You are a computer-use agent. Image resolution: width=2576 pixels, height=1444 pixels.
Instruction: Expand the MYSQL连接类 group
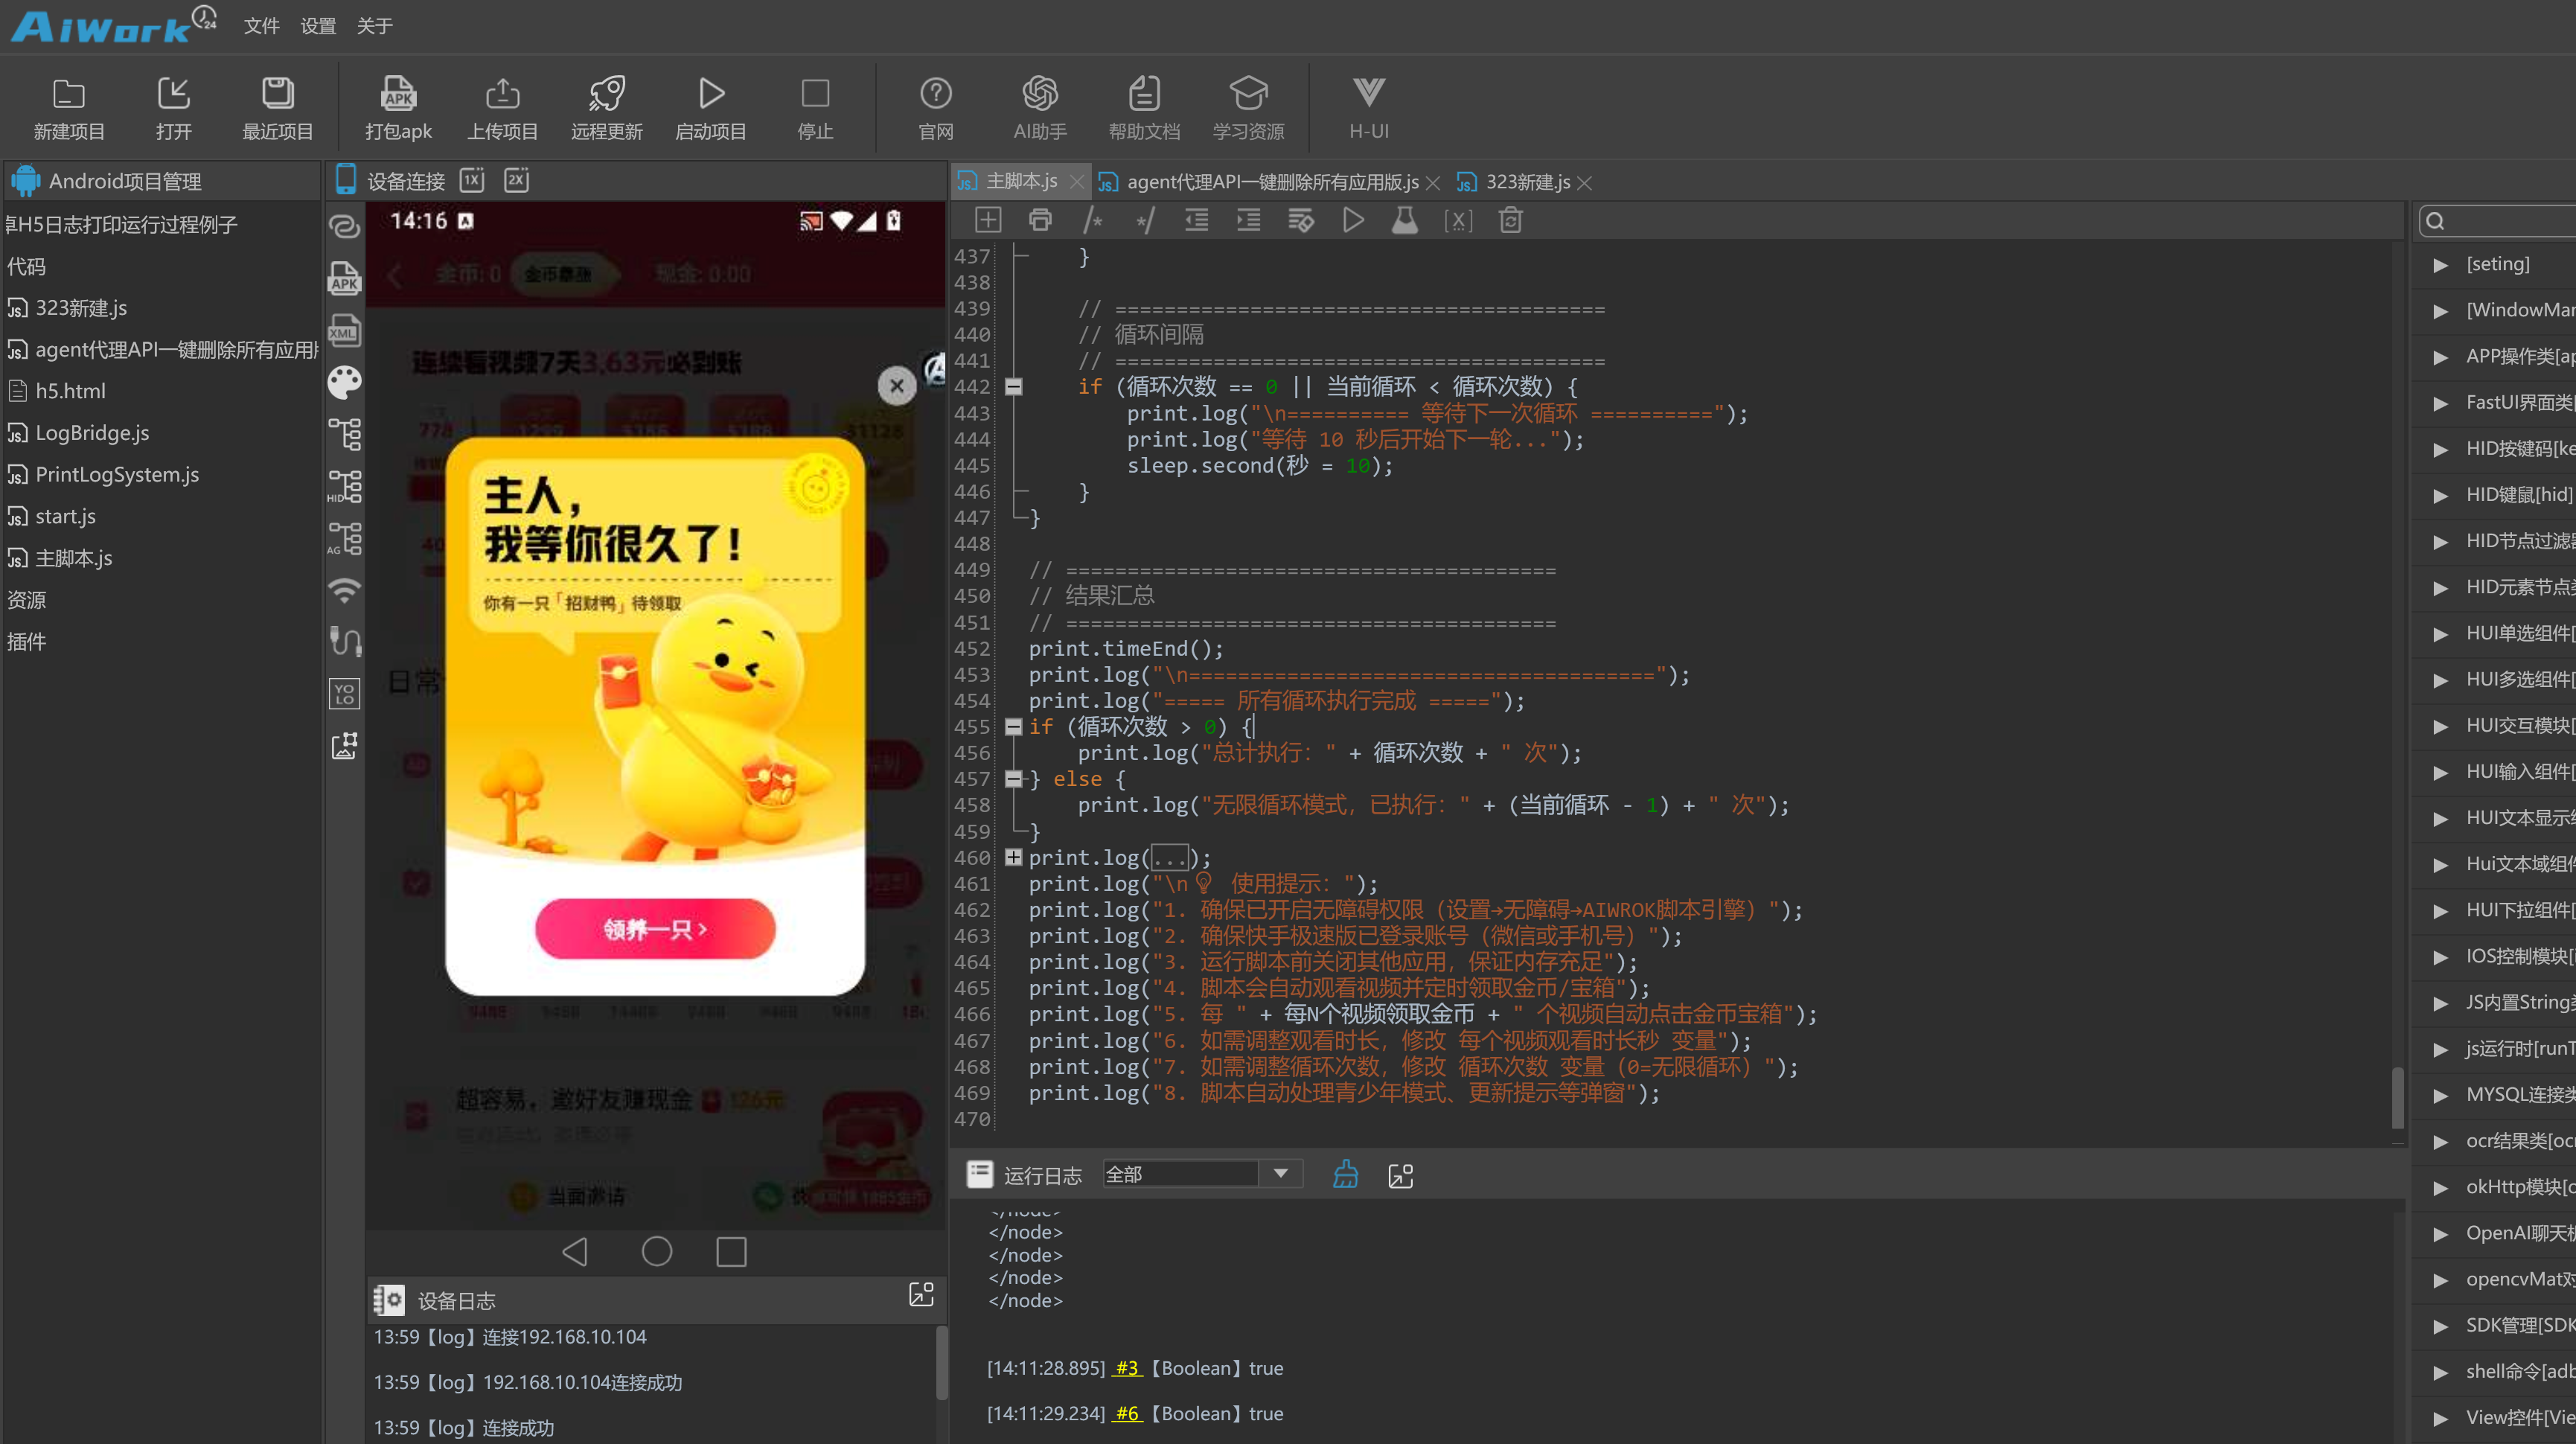2441,1096
